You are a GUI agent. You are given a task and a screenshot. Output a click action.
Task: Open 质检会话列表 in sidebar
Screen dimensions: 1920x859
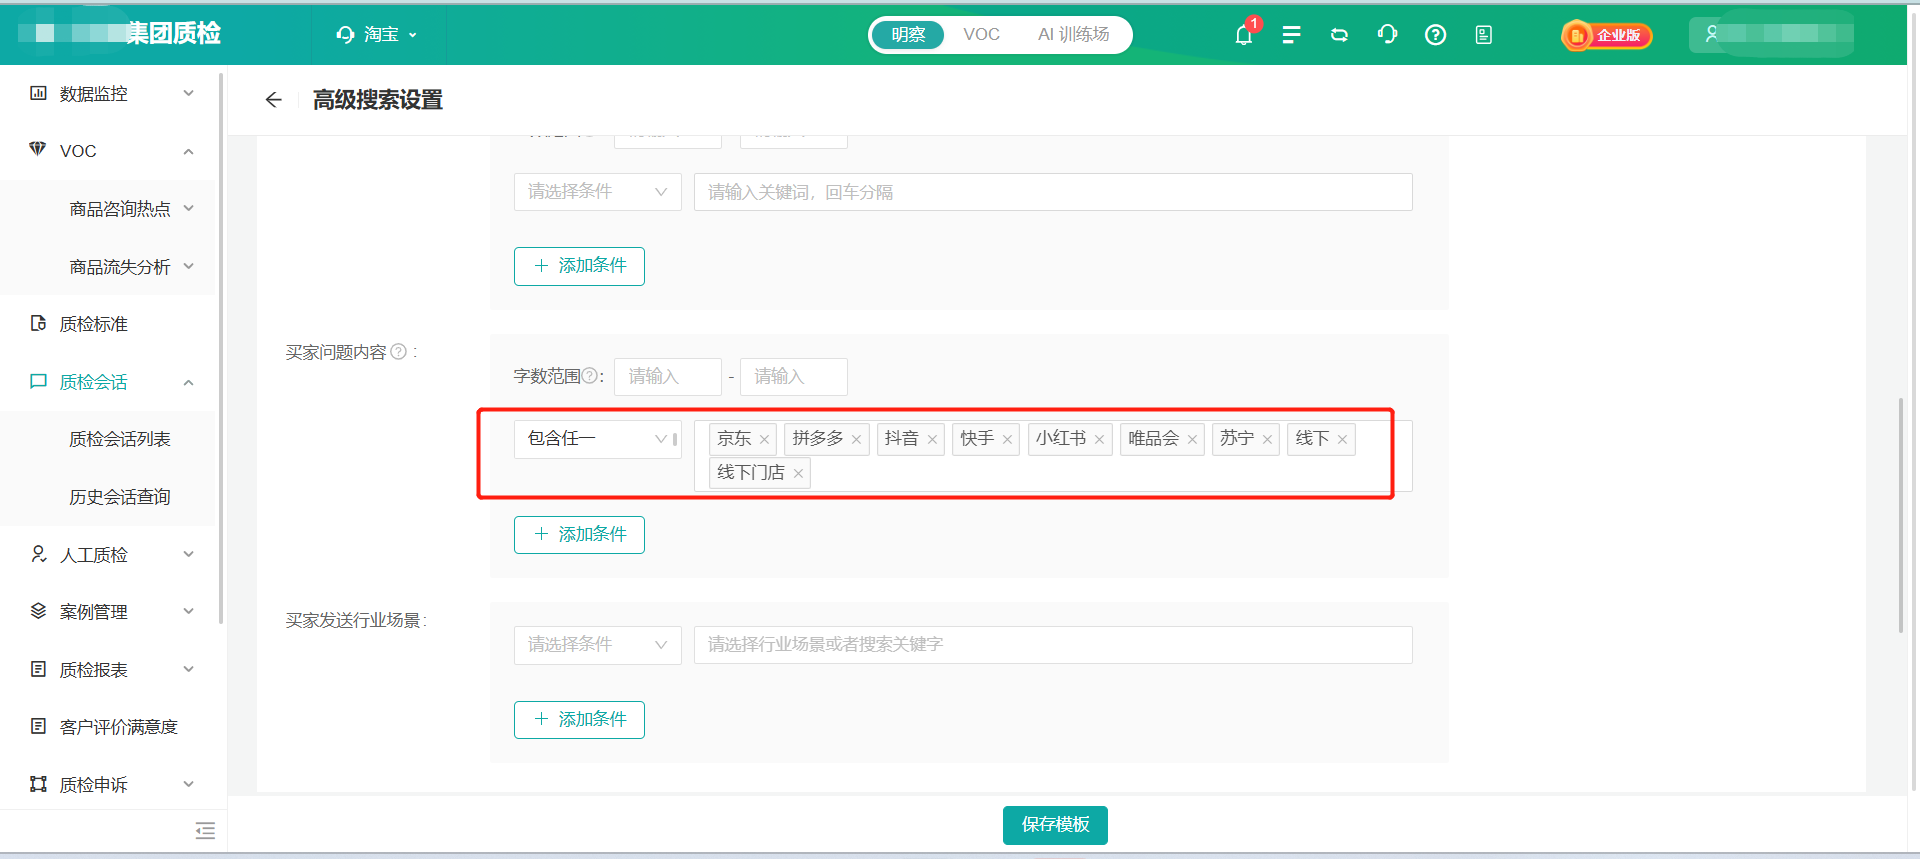[x=120, y=439]
